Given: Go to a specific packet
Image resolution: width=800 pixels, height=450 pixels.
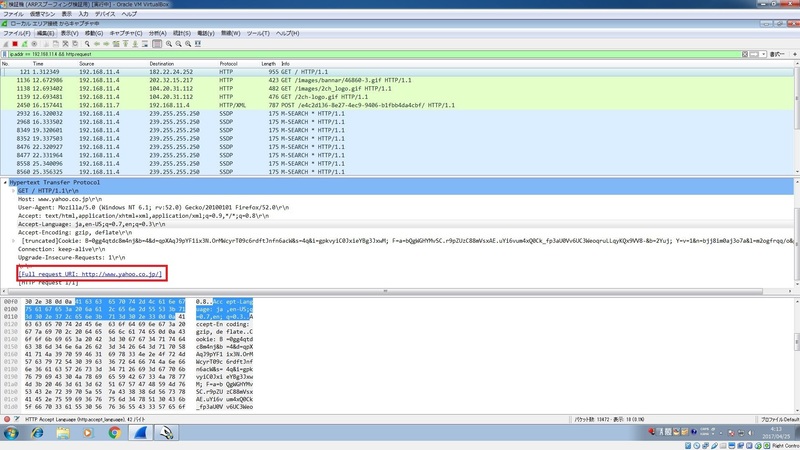Looking at the screenshot, I should (x=116, y=44).
